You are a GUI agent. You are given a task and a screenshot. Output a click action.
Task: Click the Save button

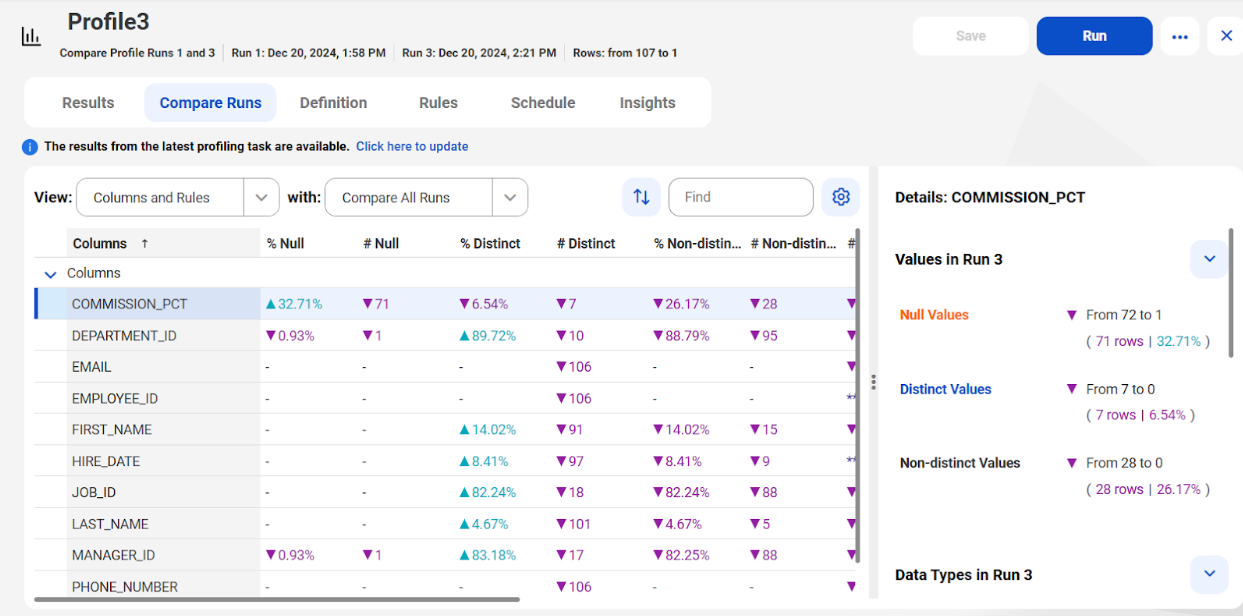[x=969, y=35]
